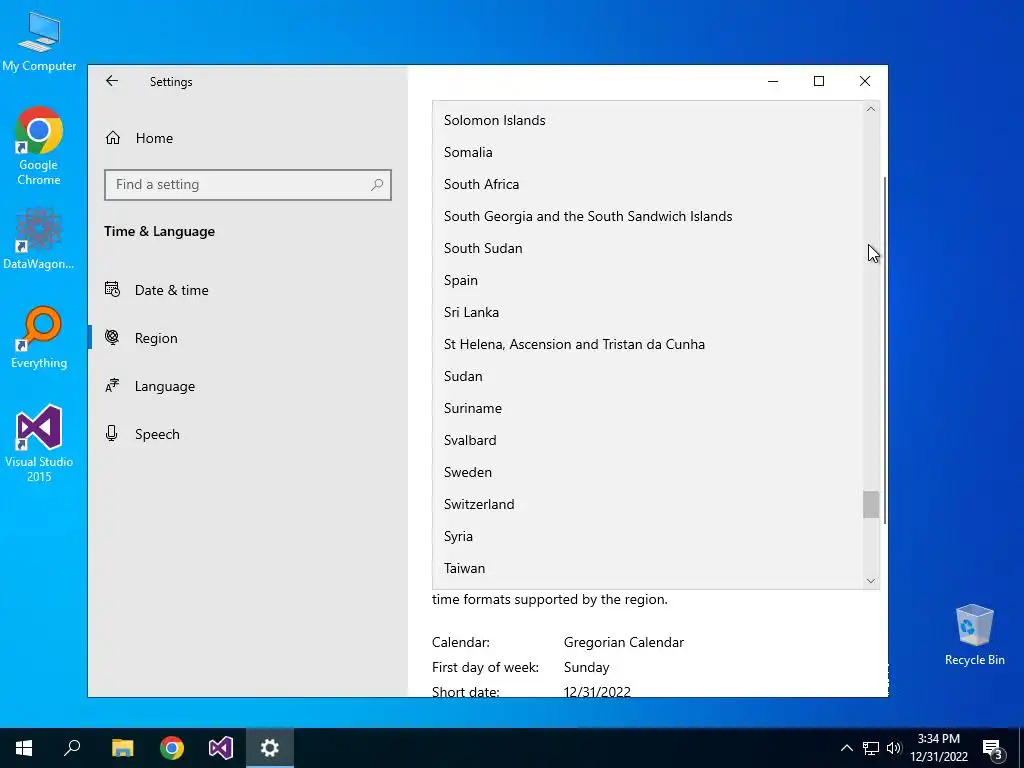The image size is (1024, 768).
Task: Select South Georgia and the South Sandwich Islands
Action: click(x=647, y=216)
